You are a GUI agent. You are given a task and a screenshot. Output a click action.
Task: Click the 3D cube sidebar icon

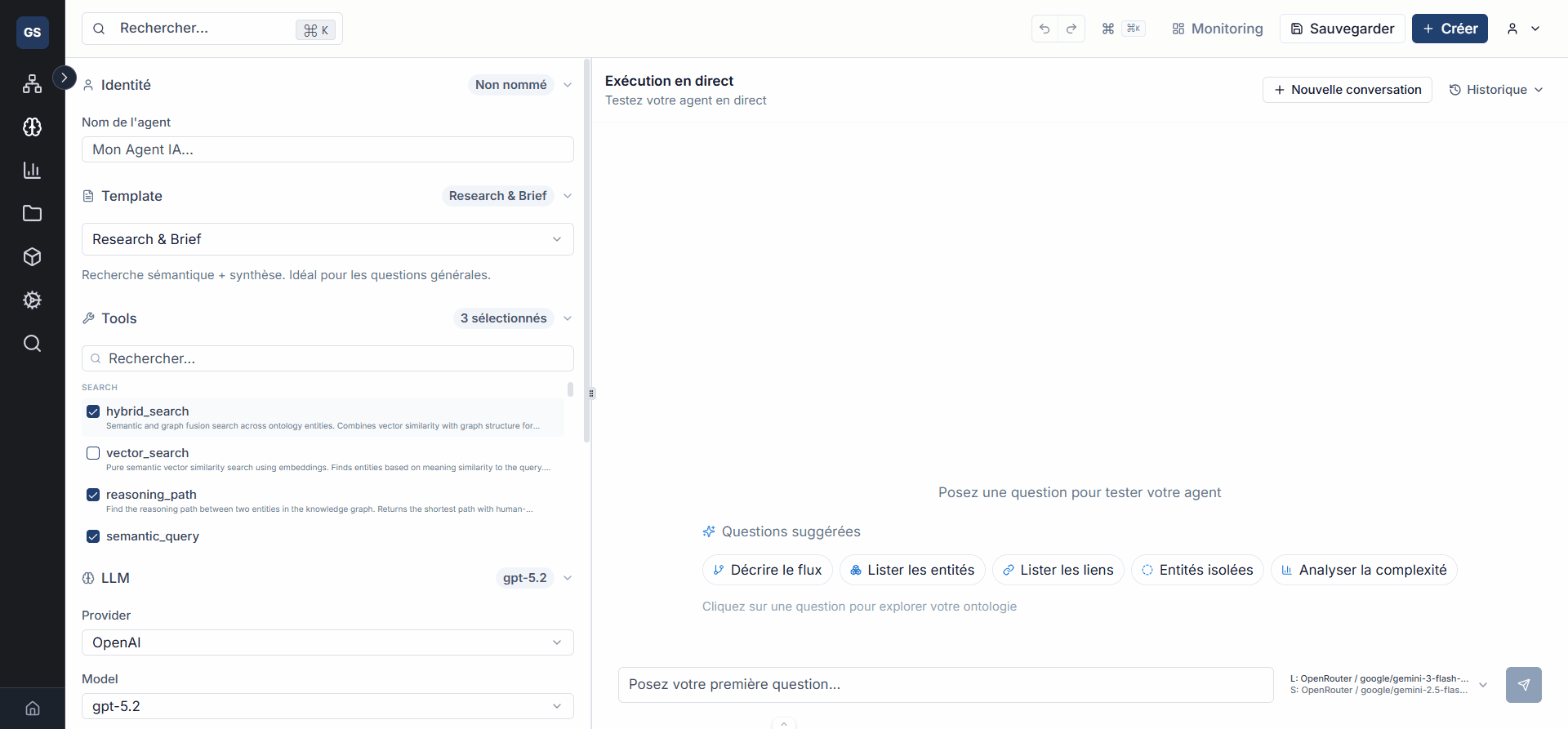pyautogui.click(x=32, y=257)
